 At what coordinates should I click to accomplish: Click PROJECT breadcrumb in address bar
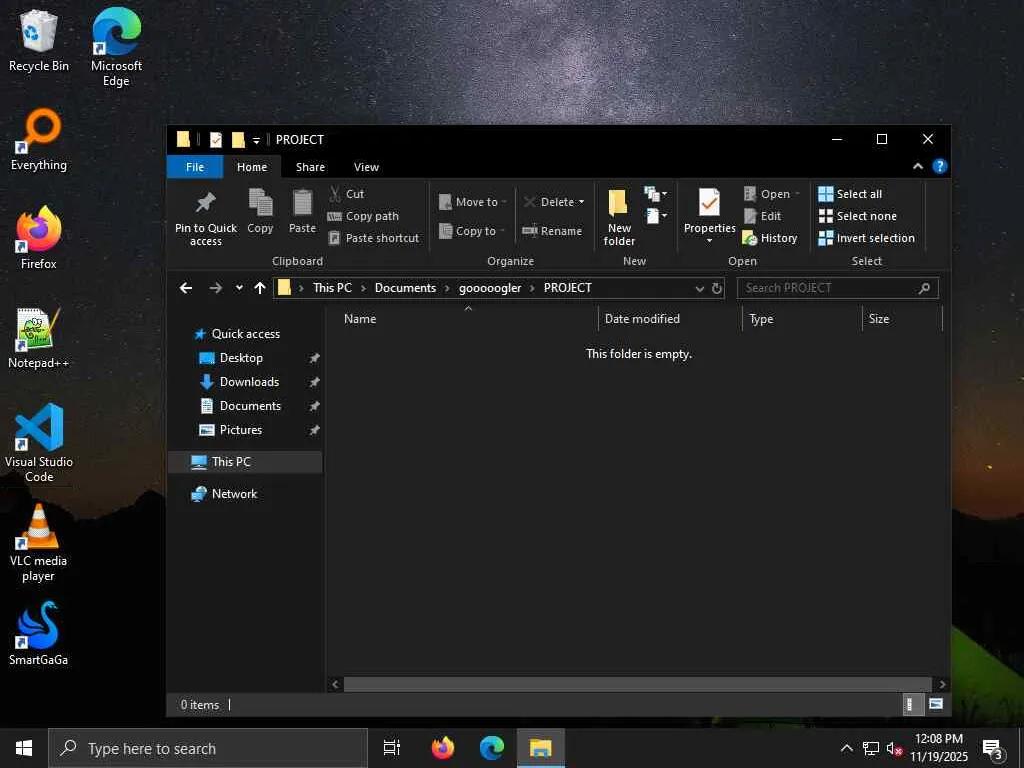(568, 288)
